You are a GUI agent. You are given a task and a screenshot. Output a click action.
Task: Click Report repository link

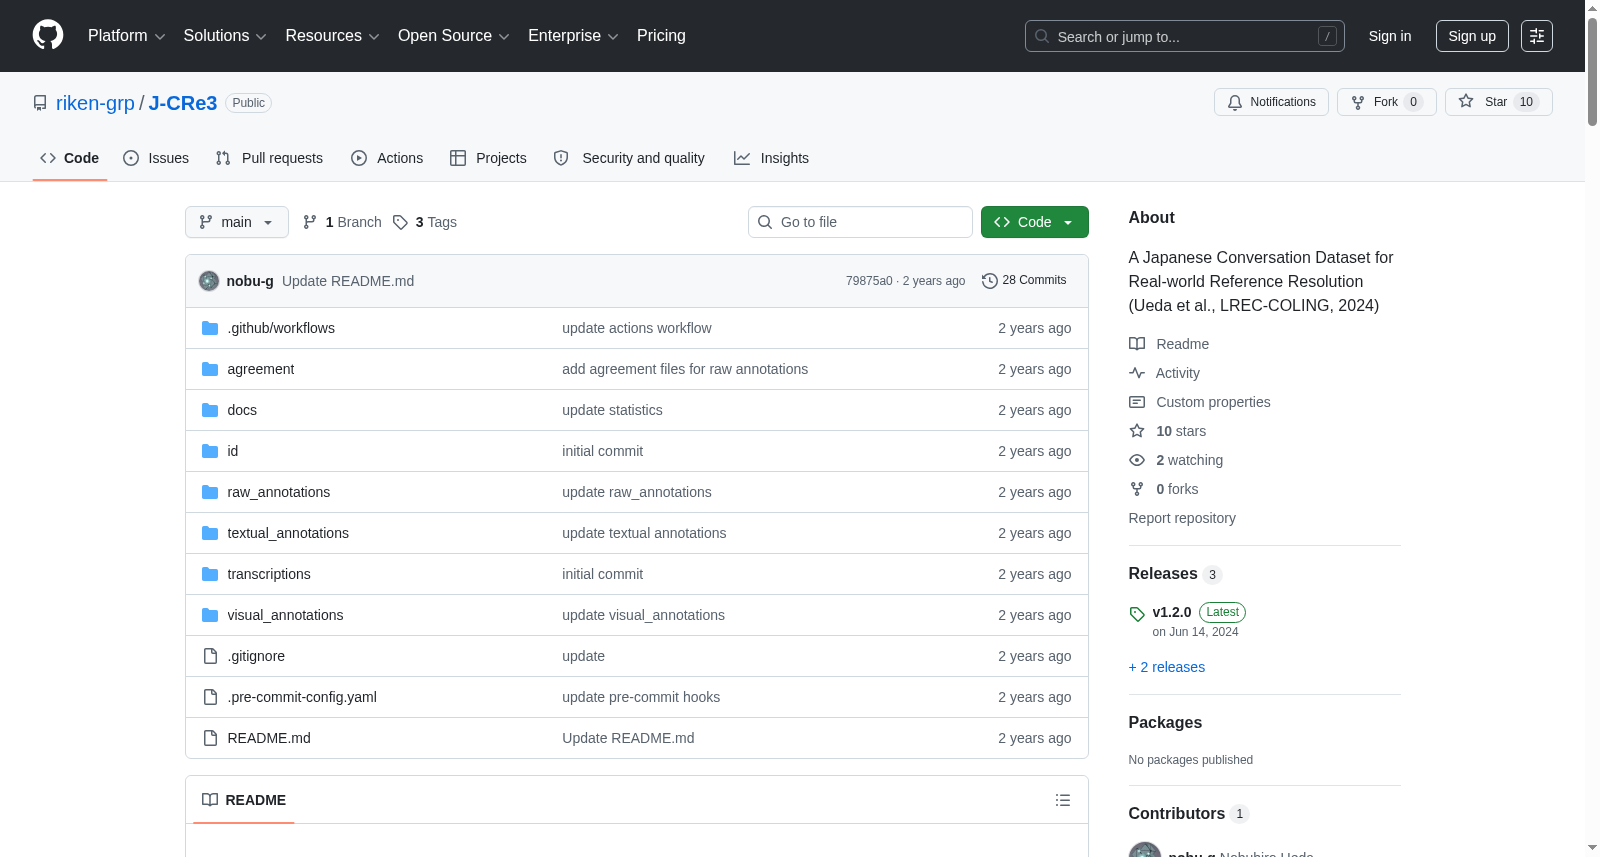pos(1182,518)
